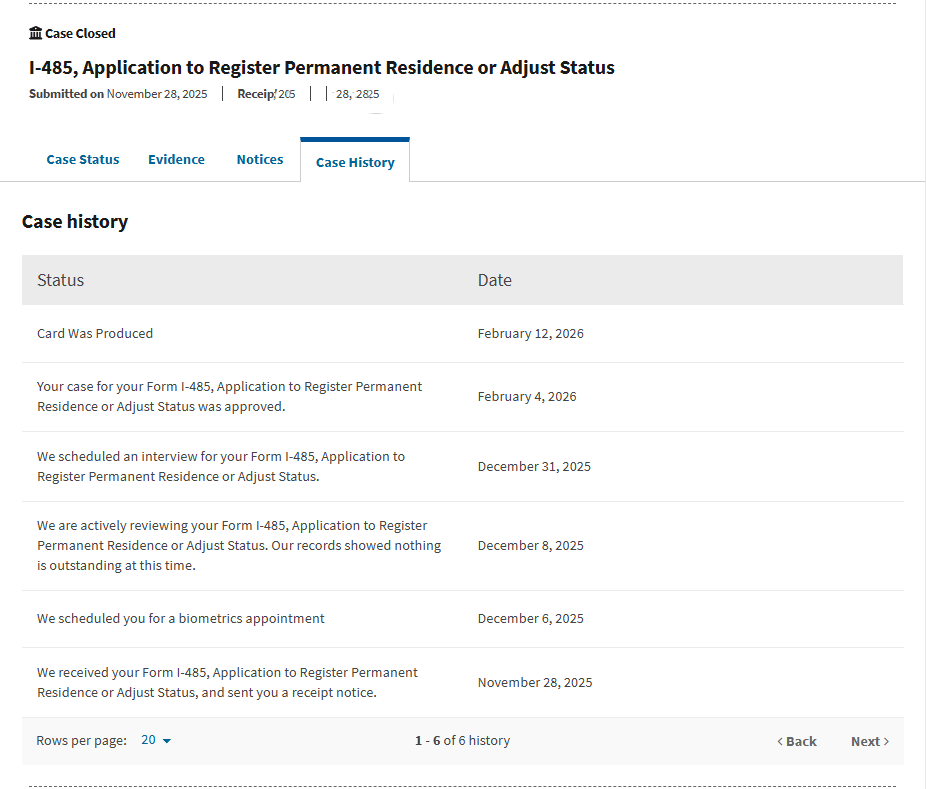
Task: Click the left chevron before Back
Action: coord(780,742)
